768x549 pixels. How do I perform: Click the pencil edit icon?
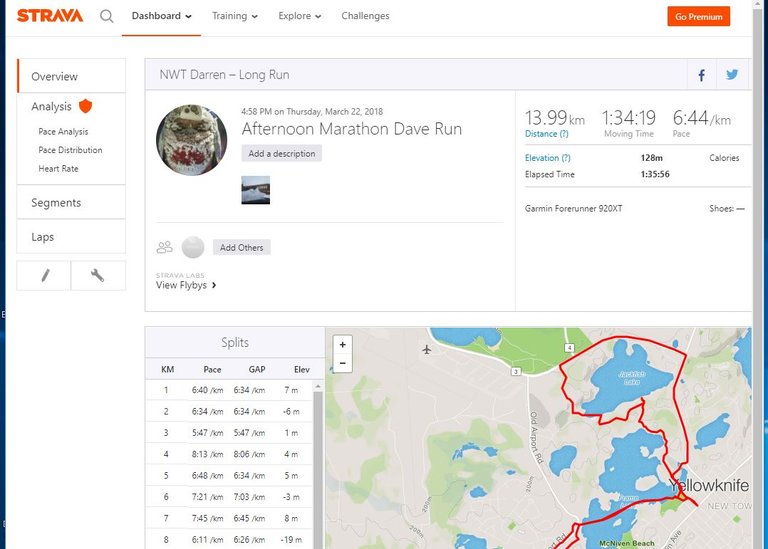tap(45, 276)
